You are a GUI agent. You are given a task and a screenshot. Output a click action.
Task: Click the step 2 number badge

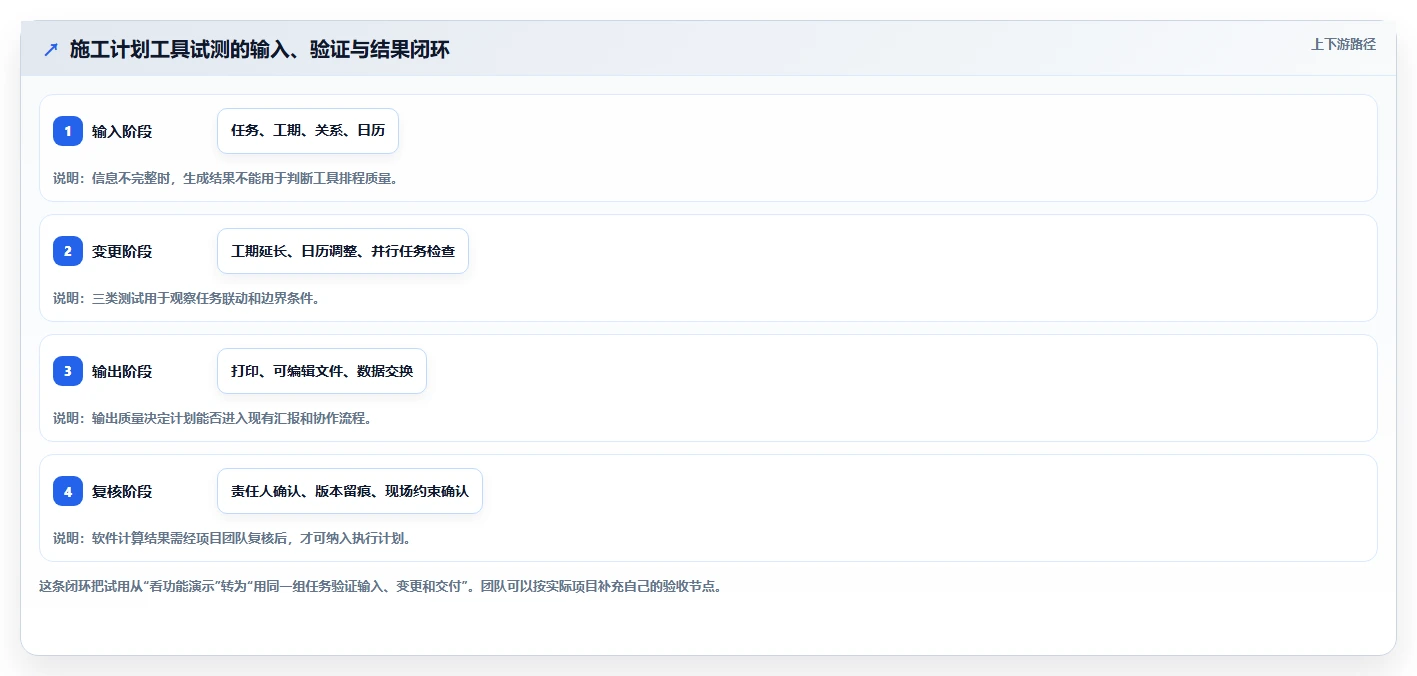click(x=68, y=251)
